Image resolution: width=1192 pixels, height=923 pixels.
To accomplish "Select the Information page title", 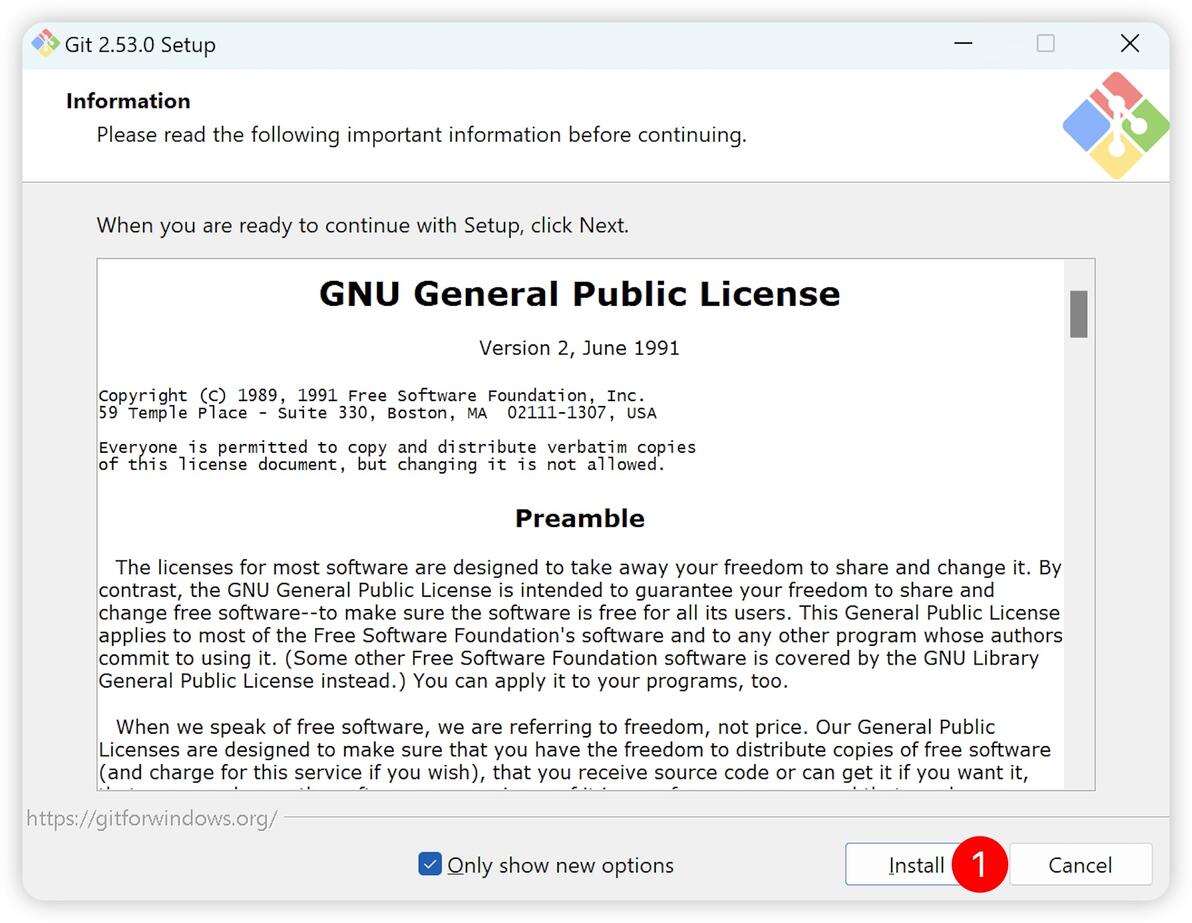I will coord(128,101).
